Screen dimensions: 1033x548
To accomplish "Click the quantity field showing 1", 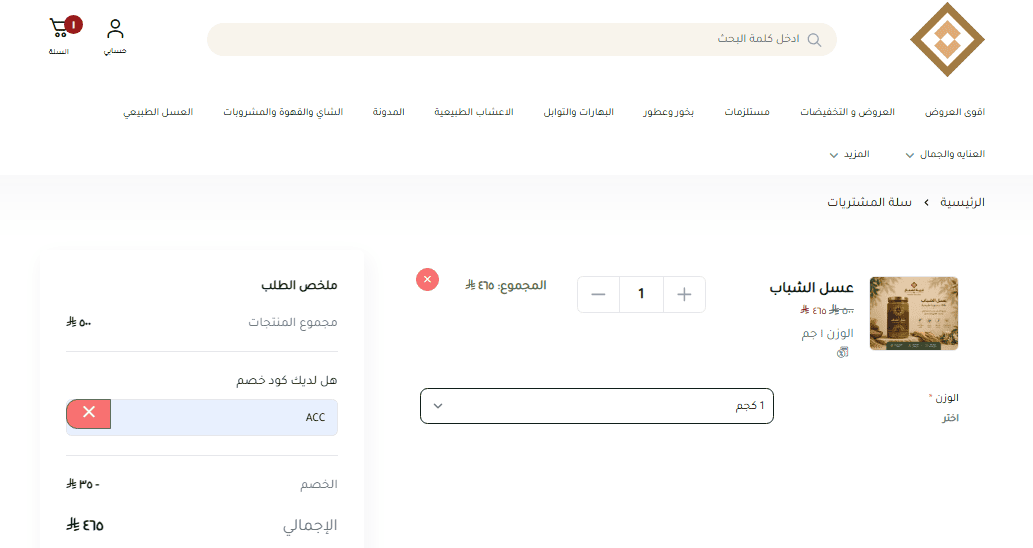I will coord(641,294).
